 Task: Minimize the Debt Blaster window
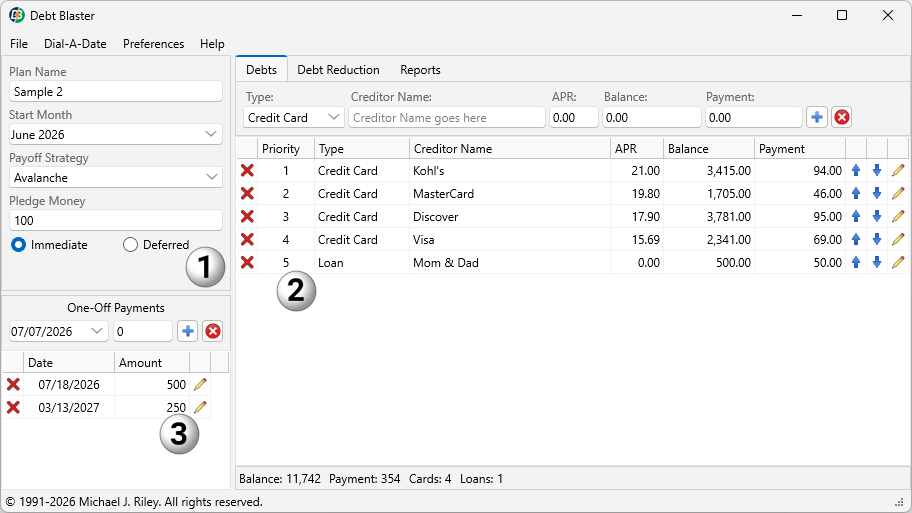click(x=797, y=16)
